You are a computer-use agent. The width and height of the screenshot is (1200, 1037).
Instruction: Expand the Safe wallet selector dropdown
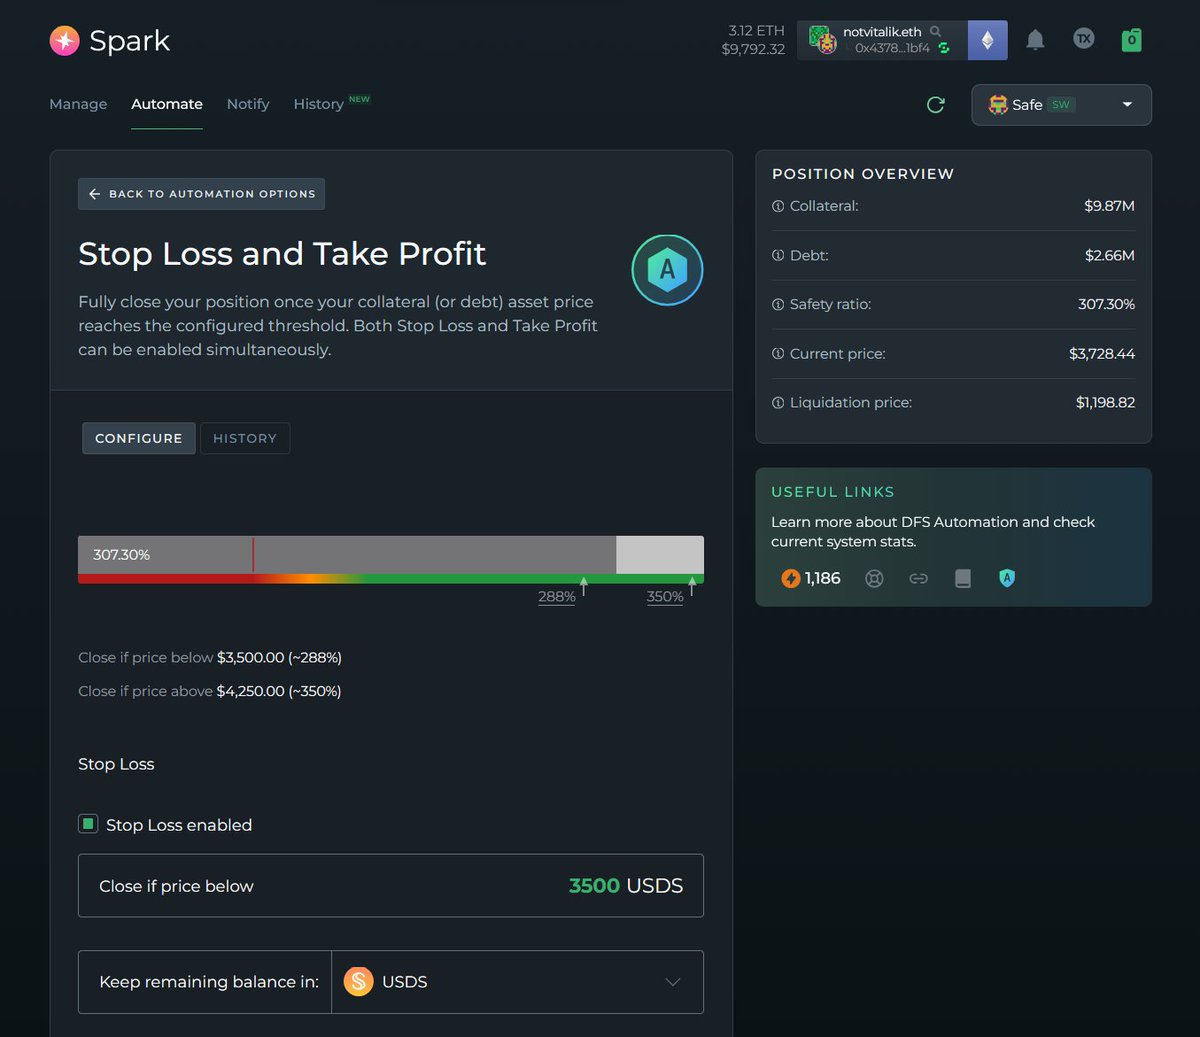click(x=1061, y=105)
